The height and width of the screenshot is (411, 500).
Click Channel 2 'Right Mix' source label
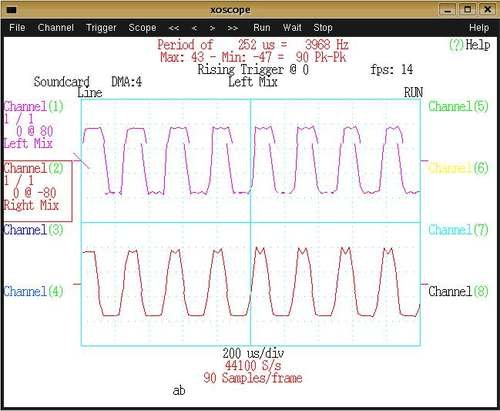[31, 205]
